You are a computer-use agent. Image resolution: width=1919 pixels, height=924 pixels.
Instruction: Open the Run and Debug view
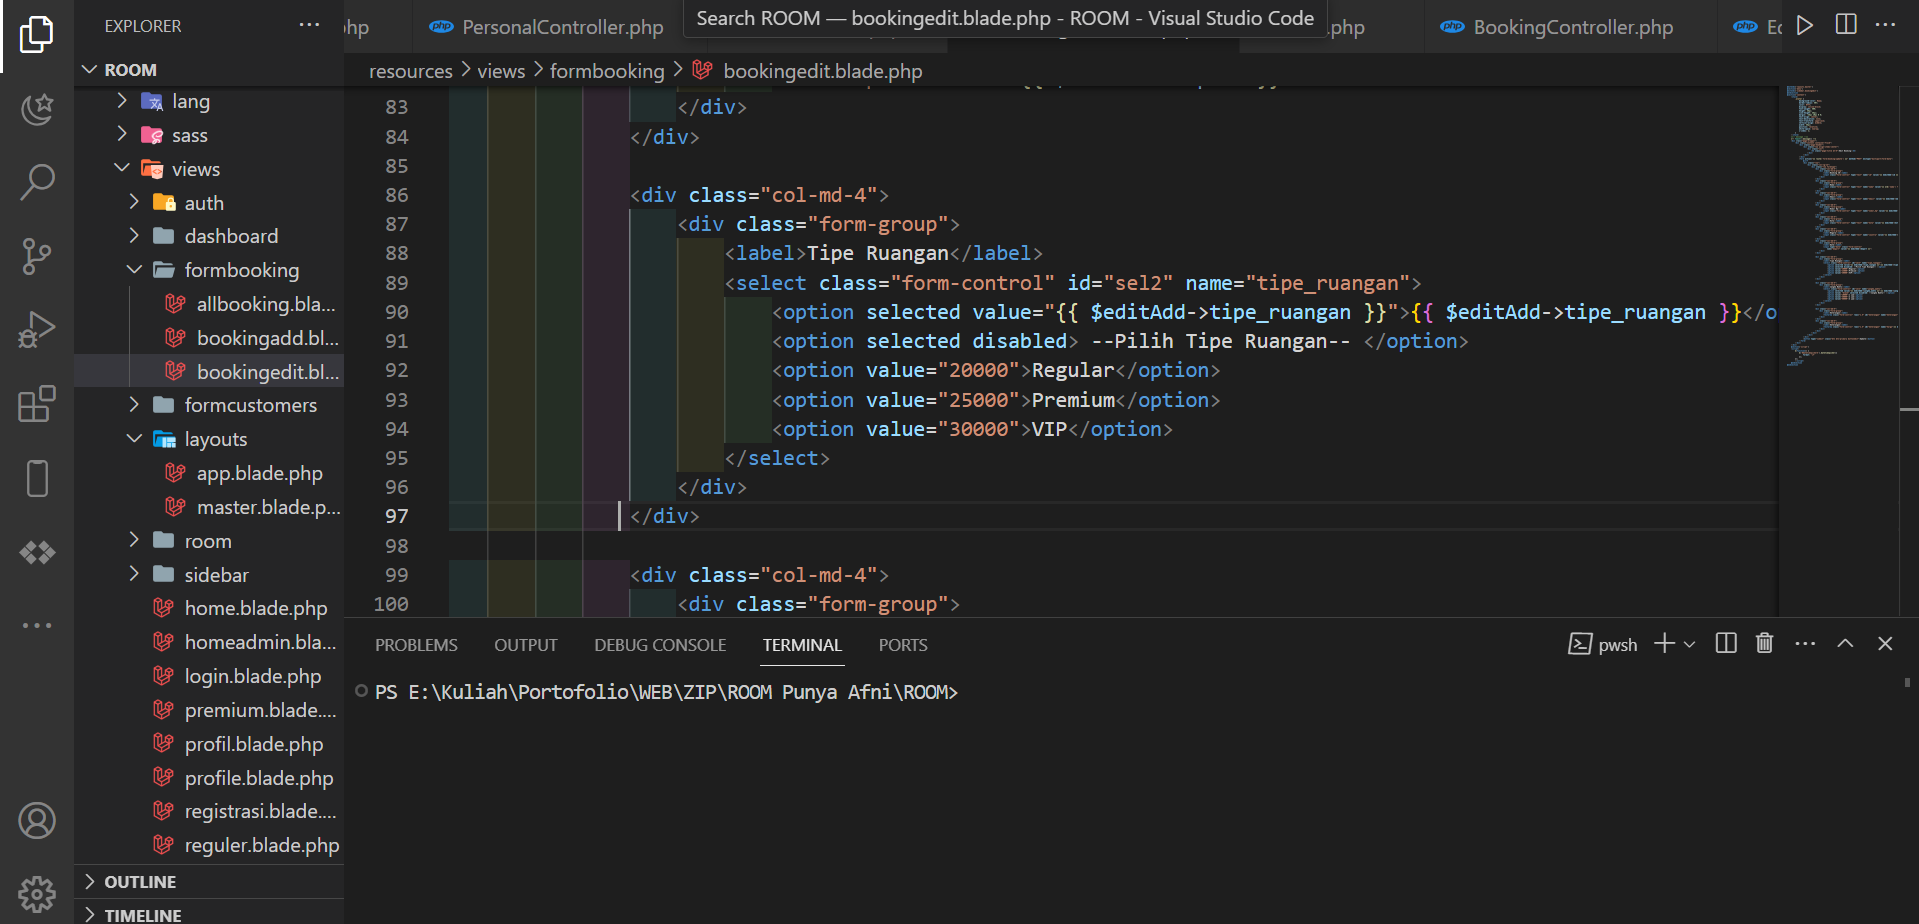point(37,330)
